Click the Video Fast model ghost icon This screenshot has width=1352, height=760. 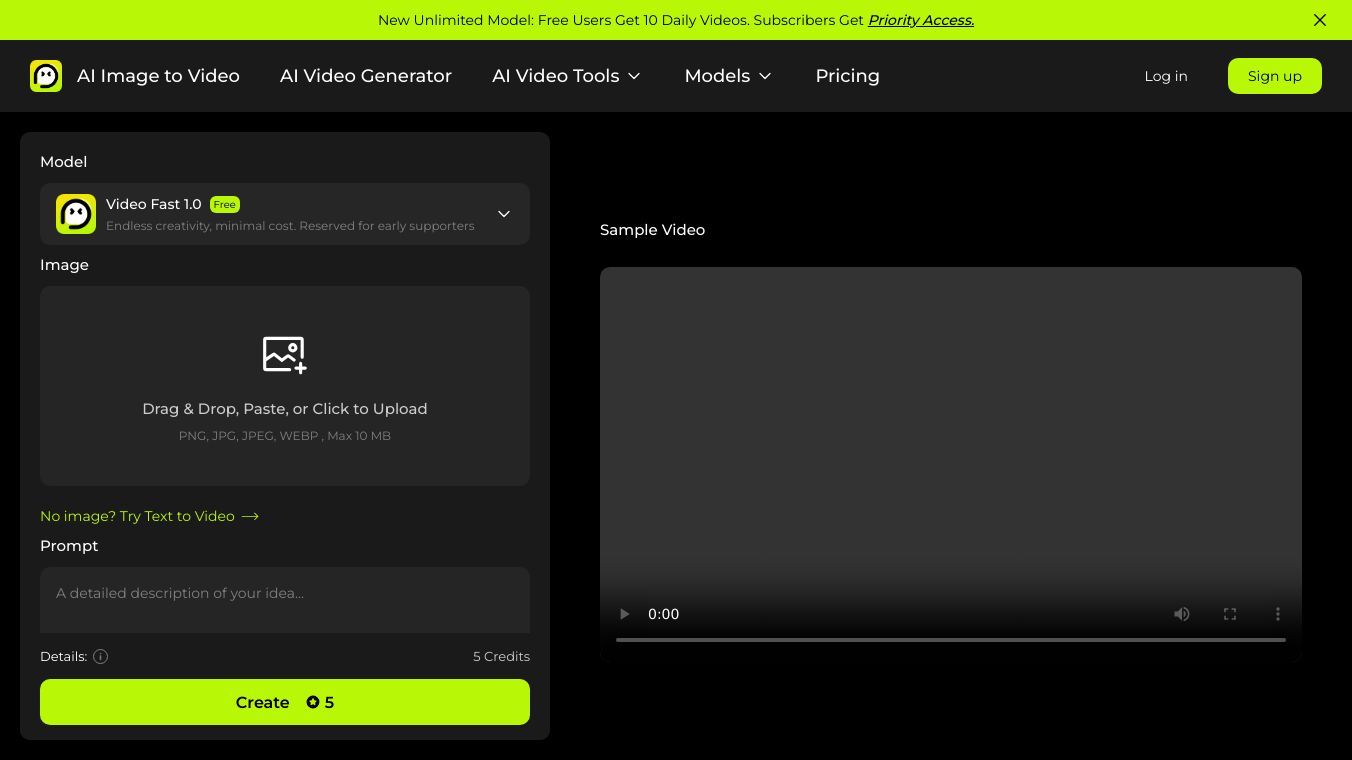pyautogui.click(x=76, y=214)
